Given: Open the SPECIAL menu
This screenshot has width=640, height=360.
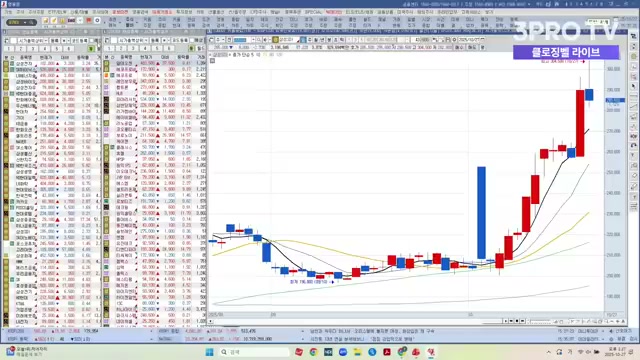Looking at the screenshot, I should pos(313,12).
